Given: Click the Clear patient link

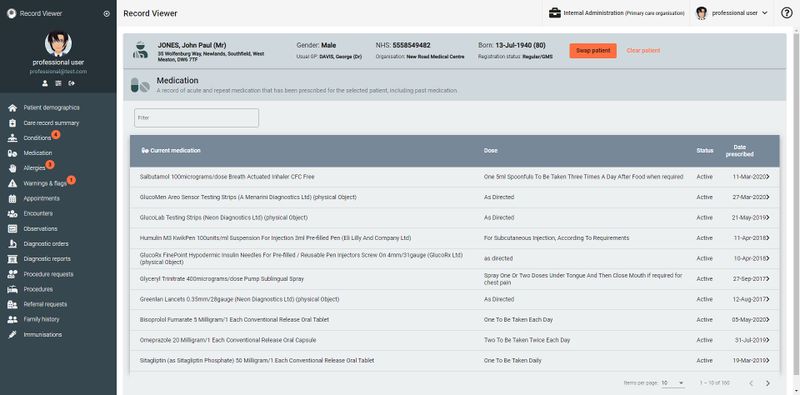Looking at the screenshot, I should (643, 51).
